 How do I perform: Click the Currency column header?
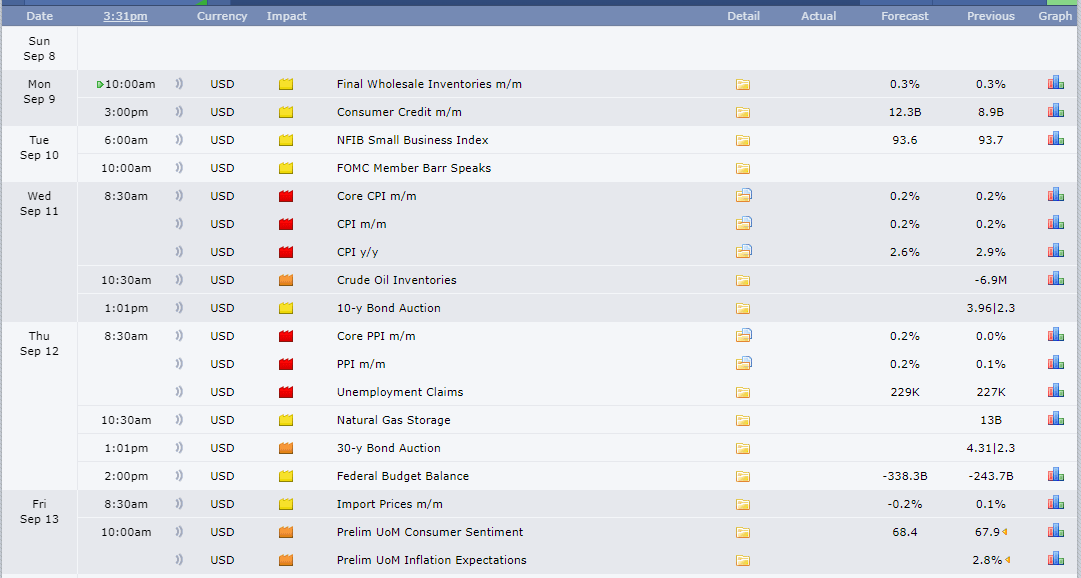click(x=222, y=16)
